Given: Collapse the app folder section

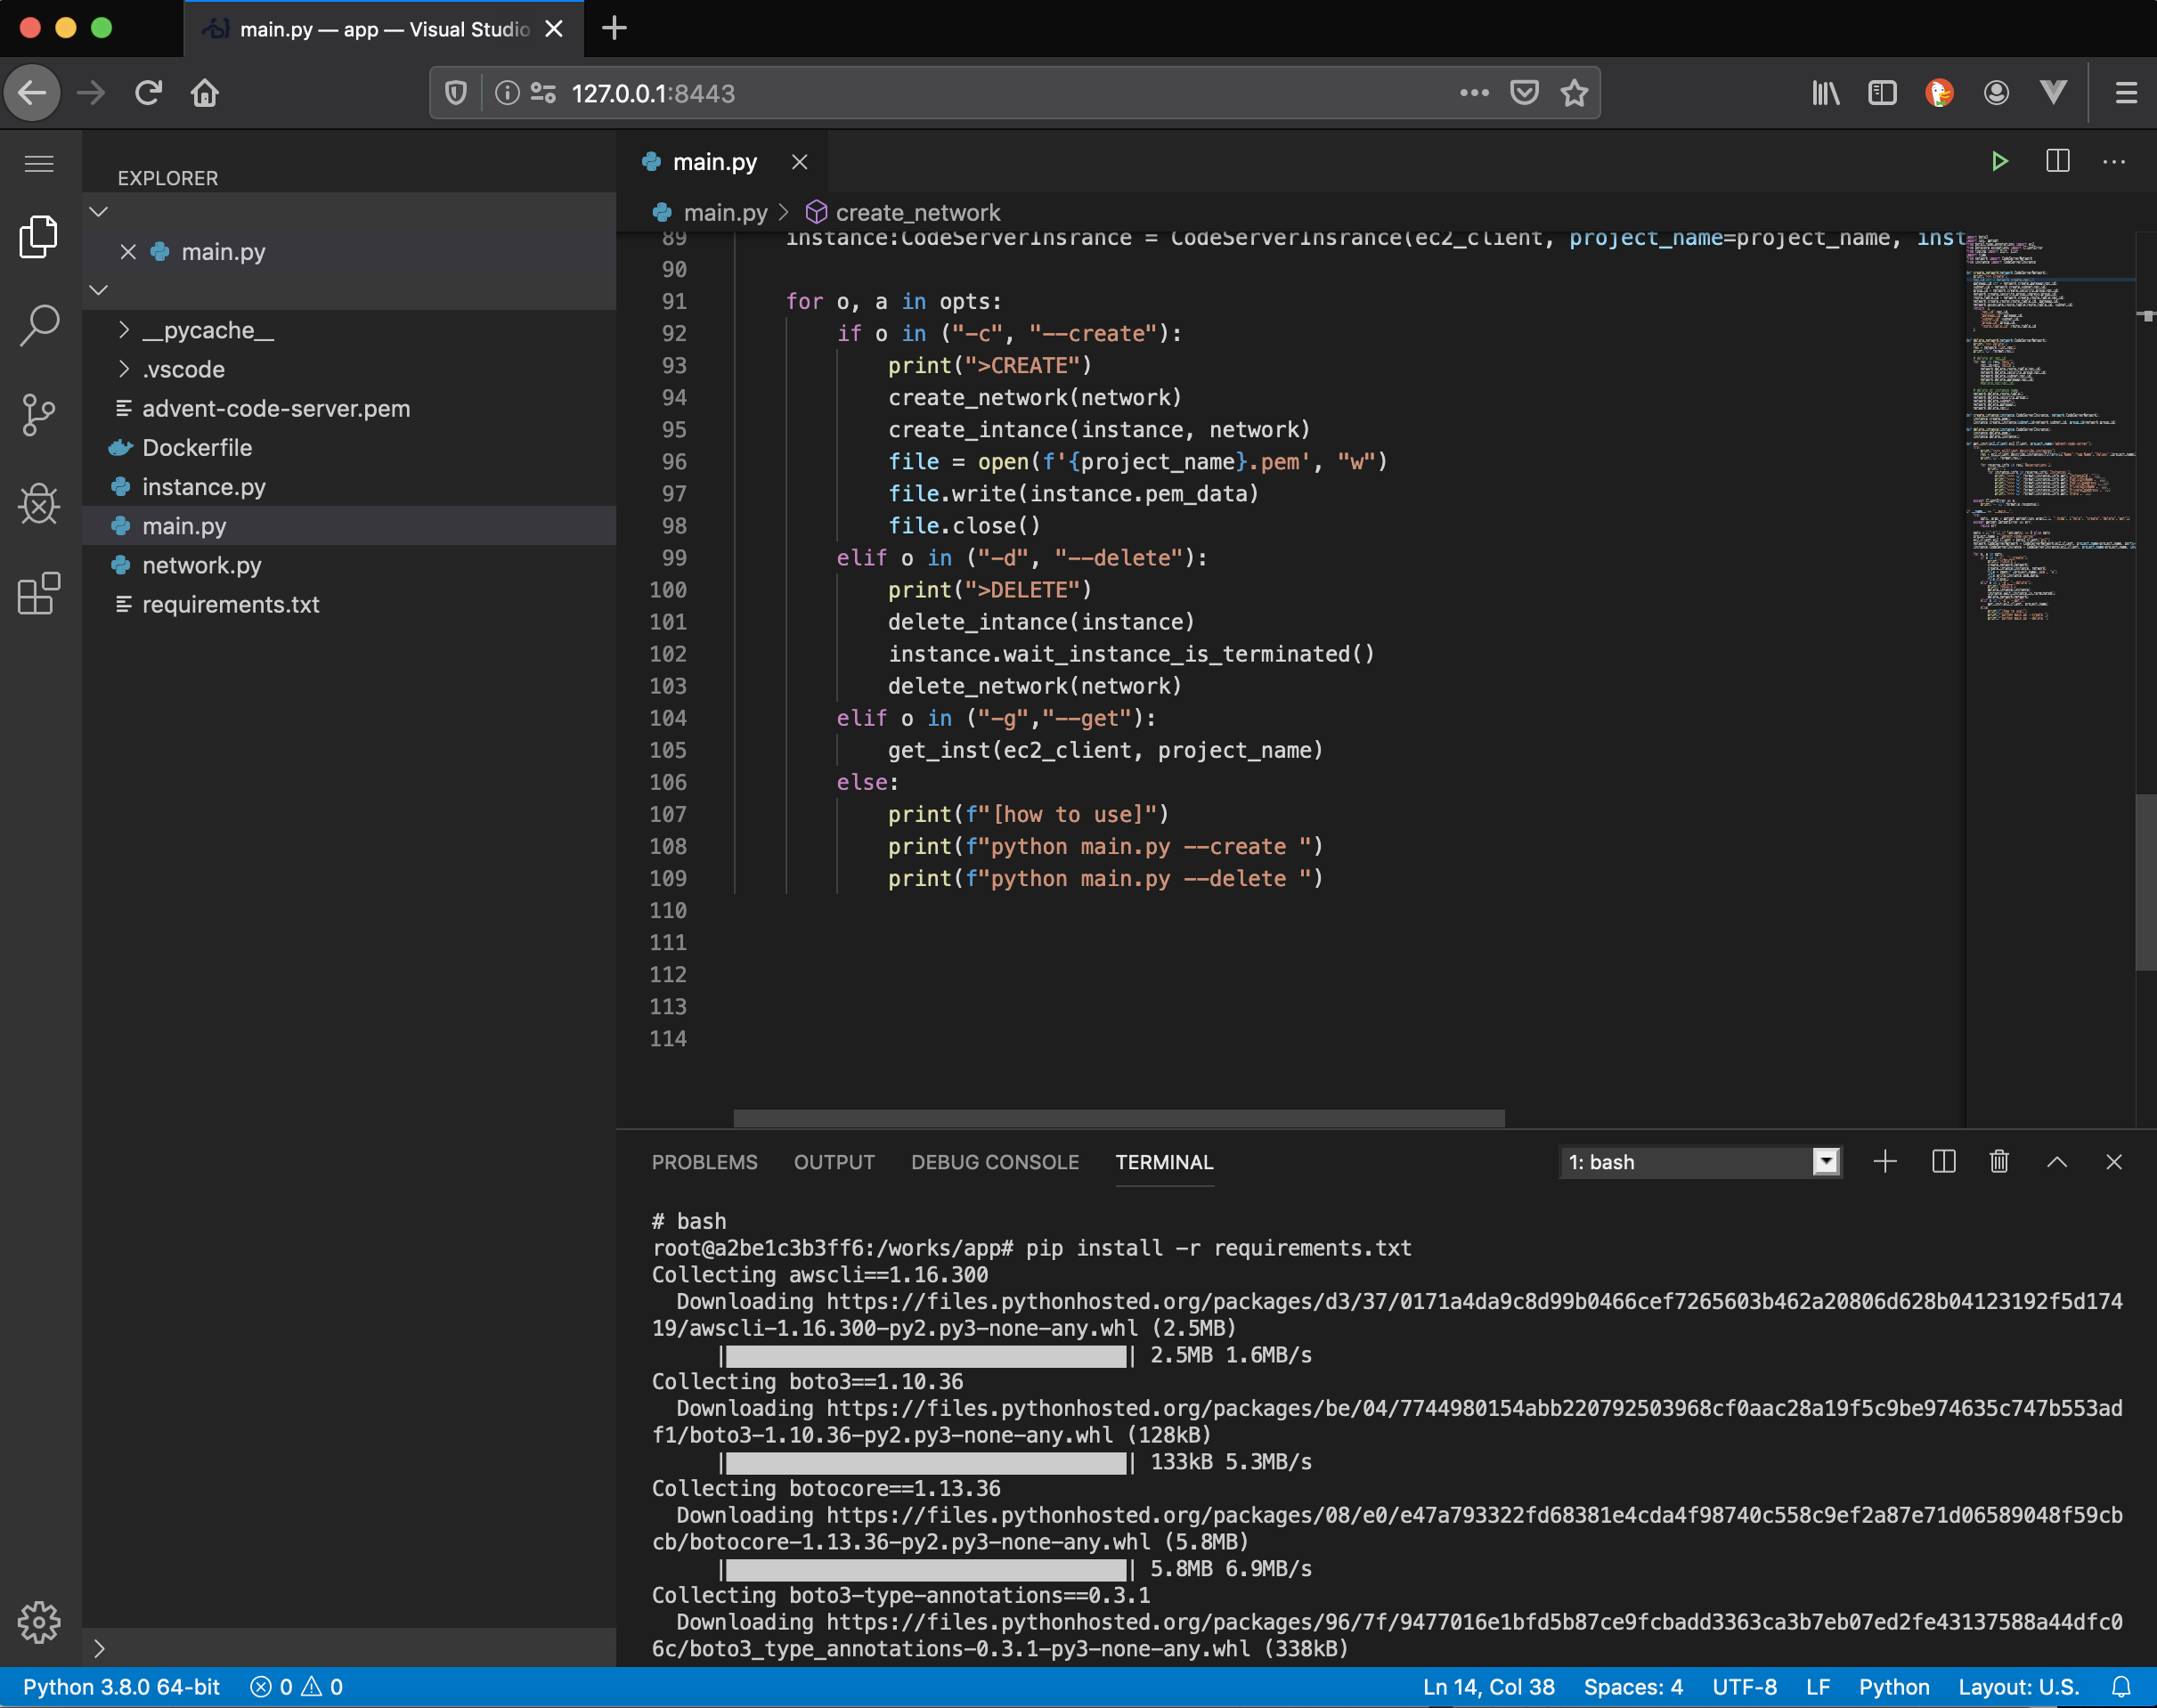Looking at the screenshot, I should coord(98,290).
